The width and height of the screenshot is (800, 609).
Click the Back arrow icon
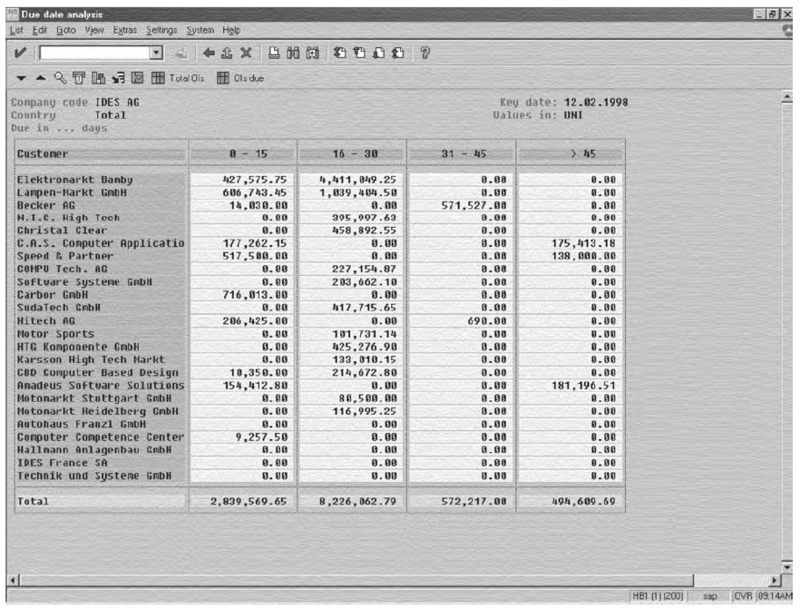pos(209,53)
